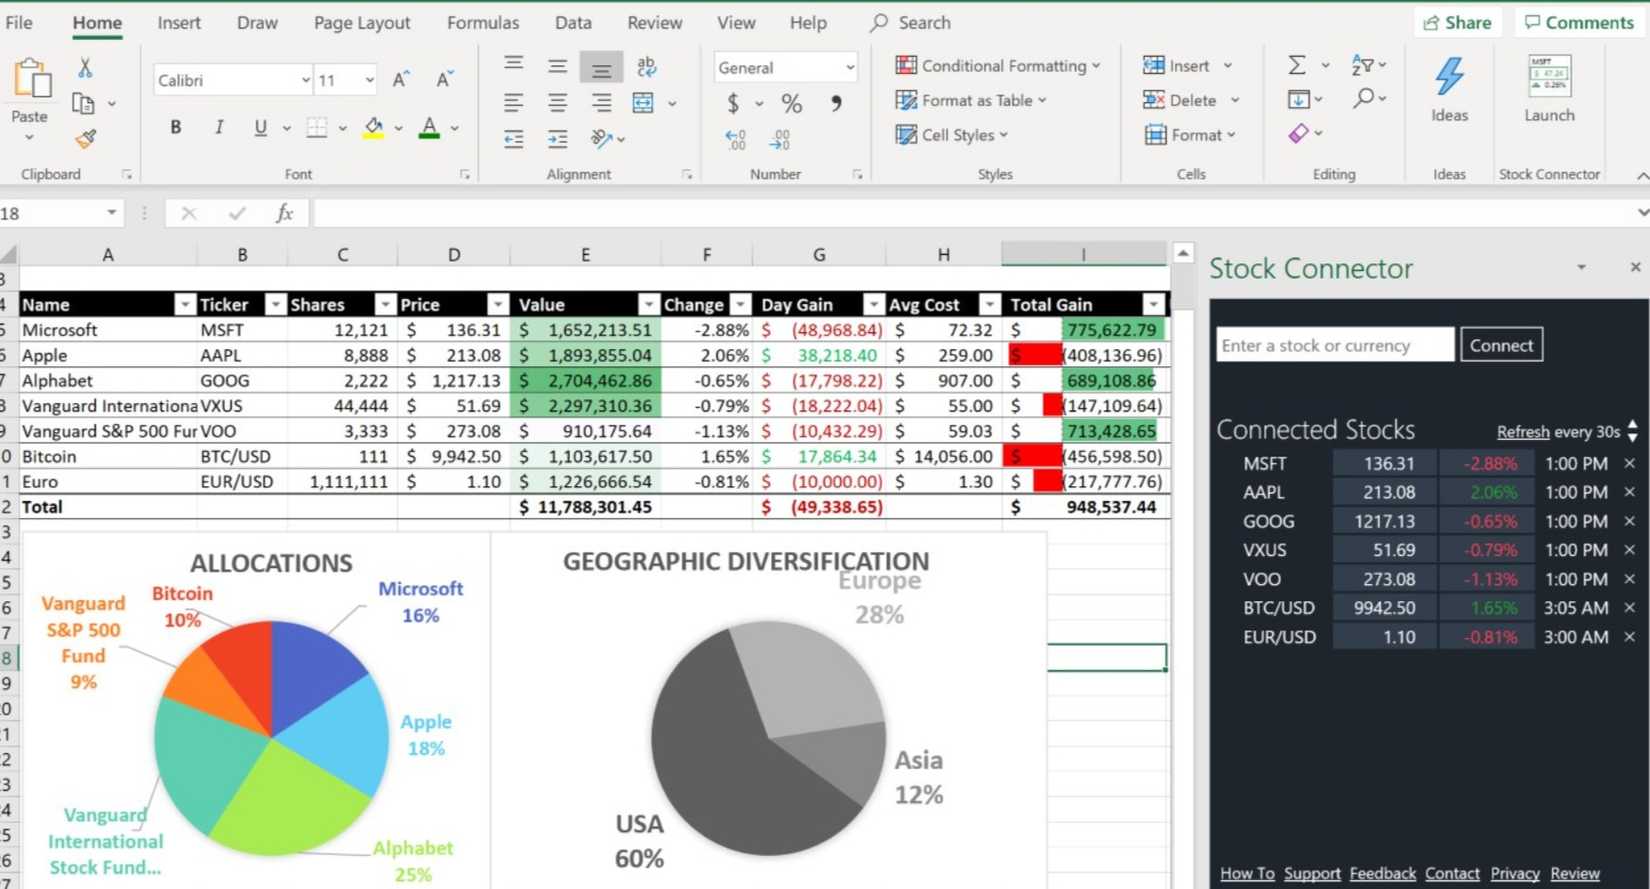Apply accounting dollar format
The image size is (1650, 889).
734,103
